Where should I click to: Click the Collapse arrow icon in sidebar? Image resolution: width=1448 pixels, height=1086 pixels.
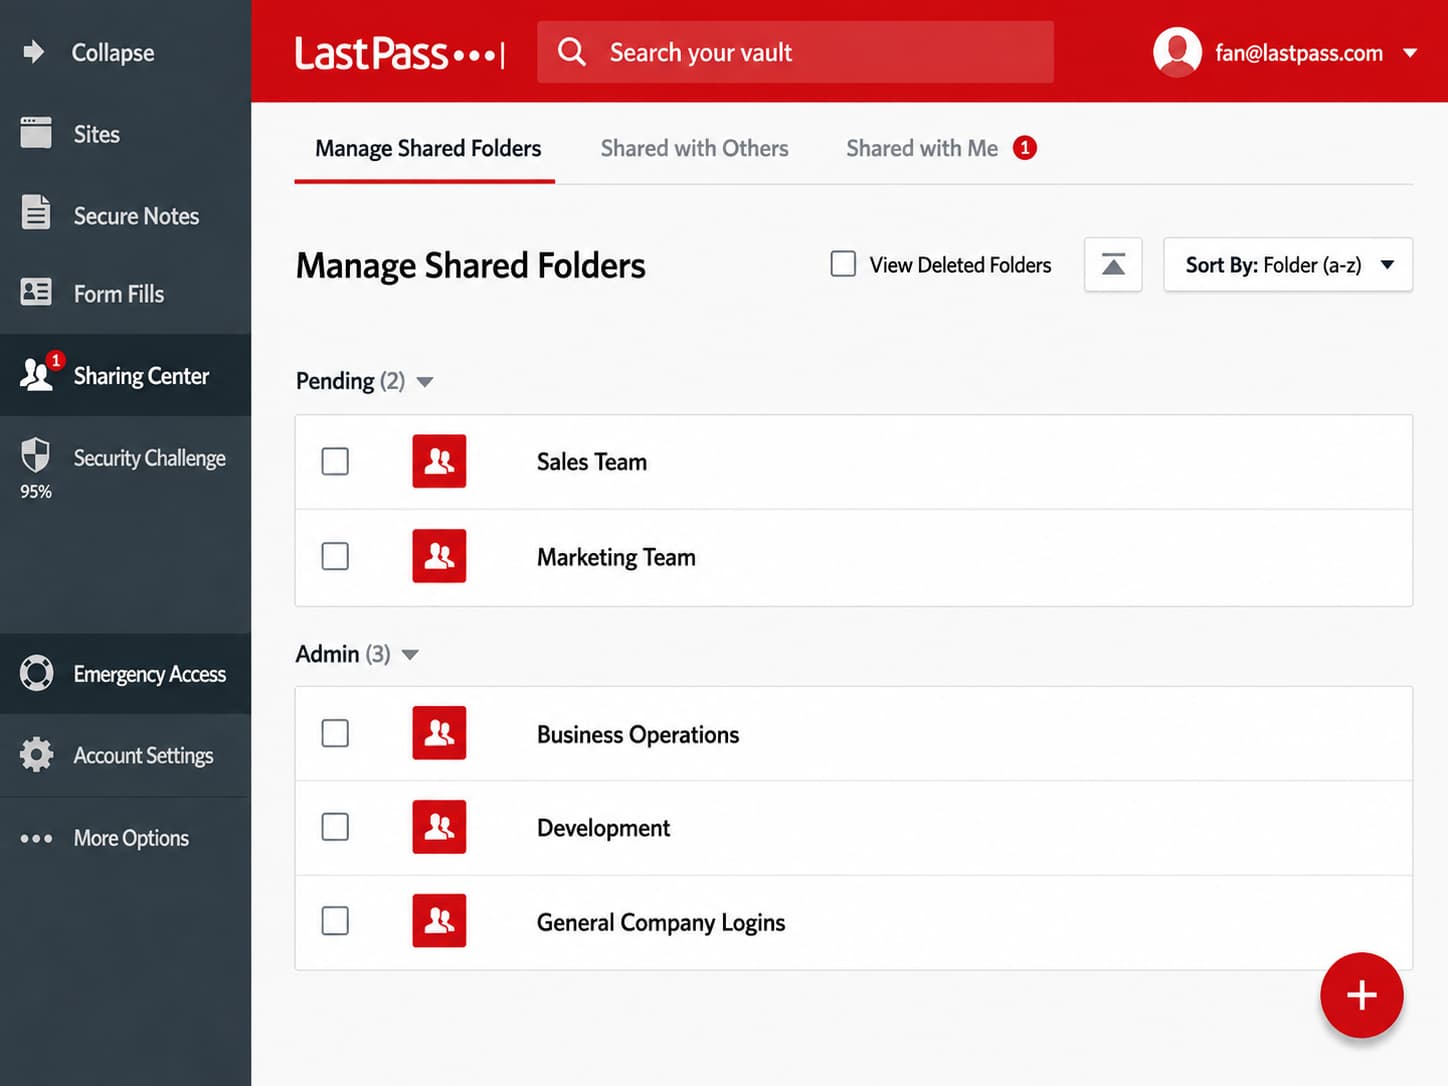tap(34, 52)
